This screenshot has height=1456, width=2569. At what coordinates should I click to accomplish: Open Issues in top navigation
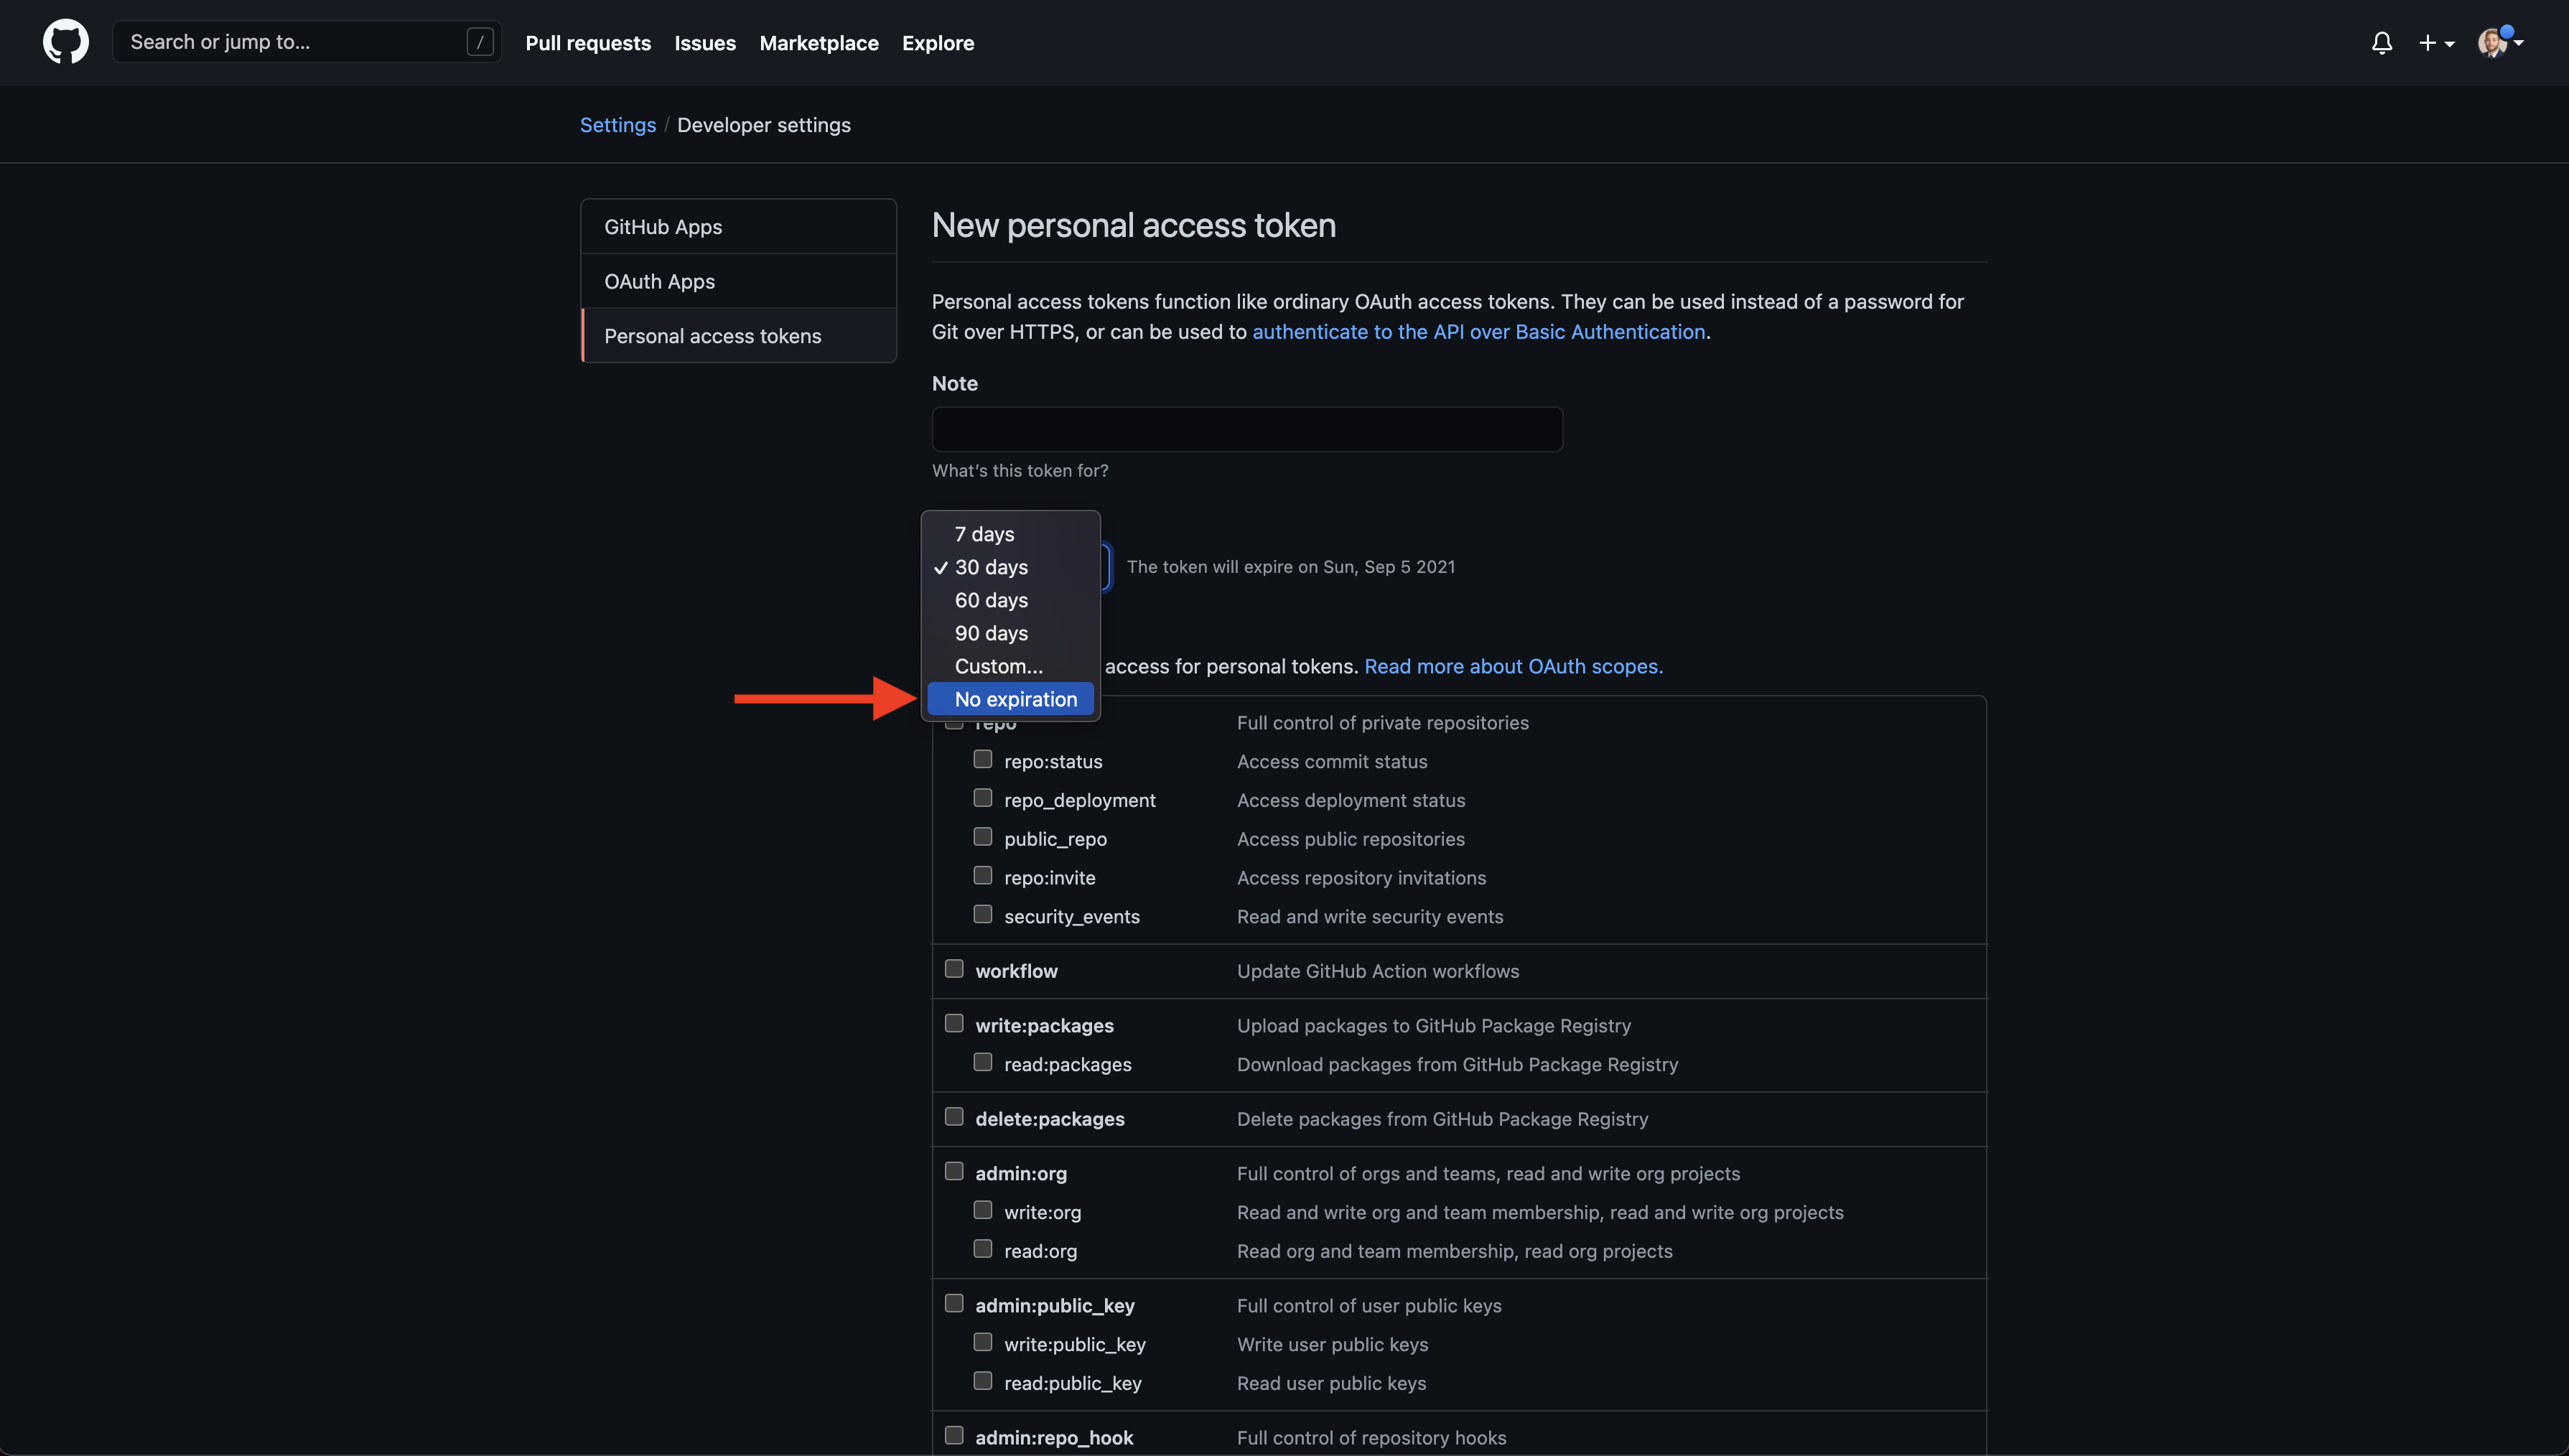705,43
